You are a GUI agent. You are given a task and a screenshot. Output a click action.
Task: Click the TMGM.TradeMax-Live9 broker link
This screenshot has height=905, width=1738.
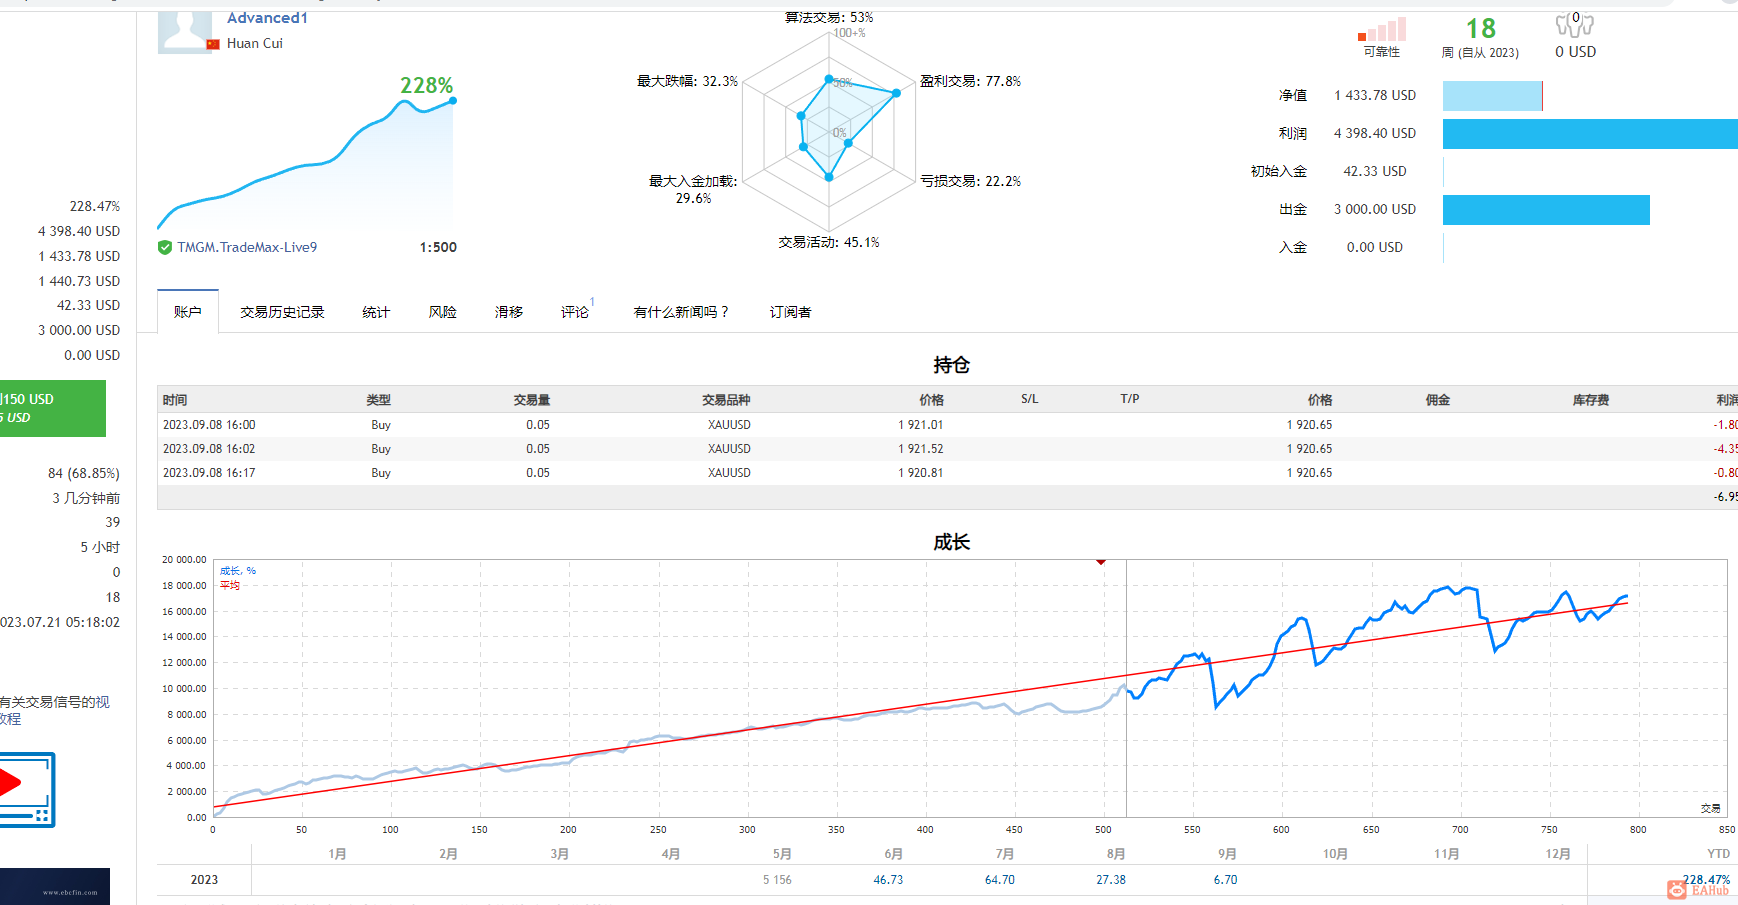[247, 247]
